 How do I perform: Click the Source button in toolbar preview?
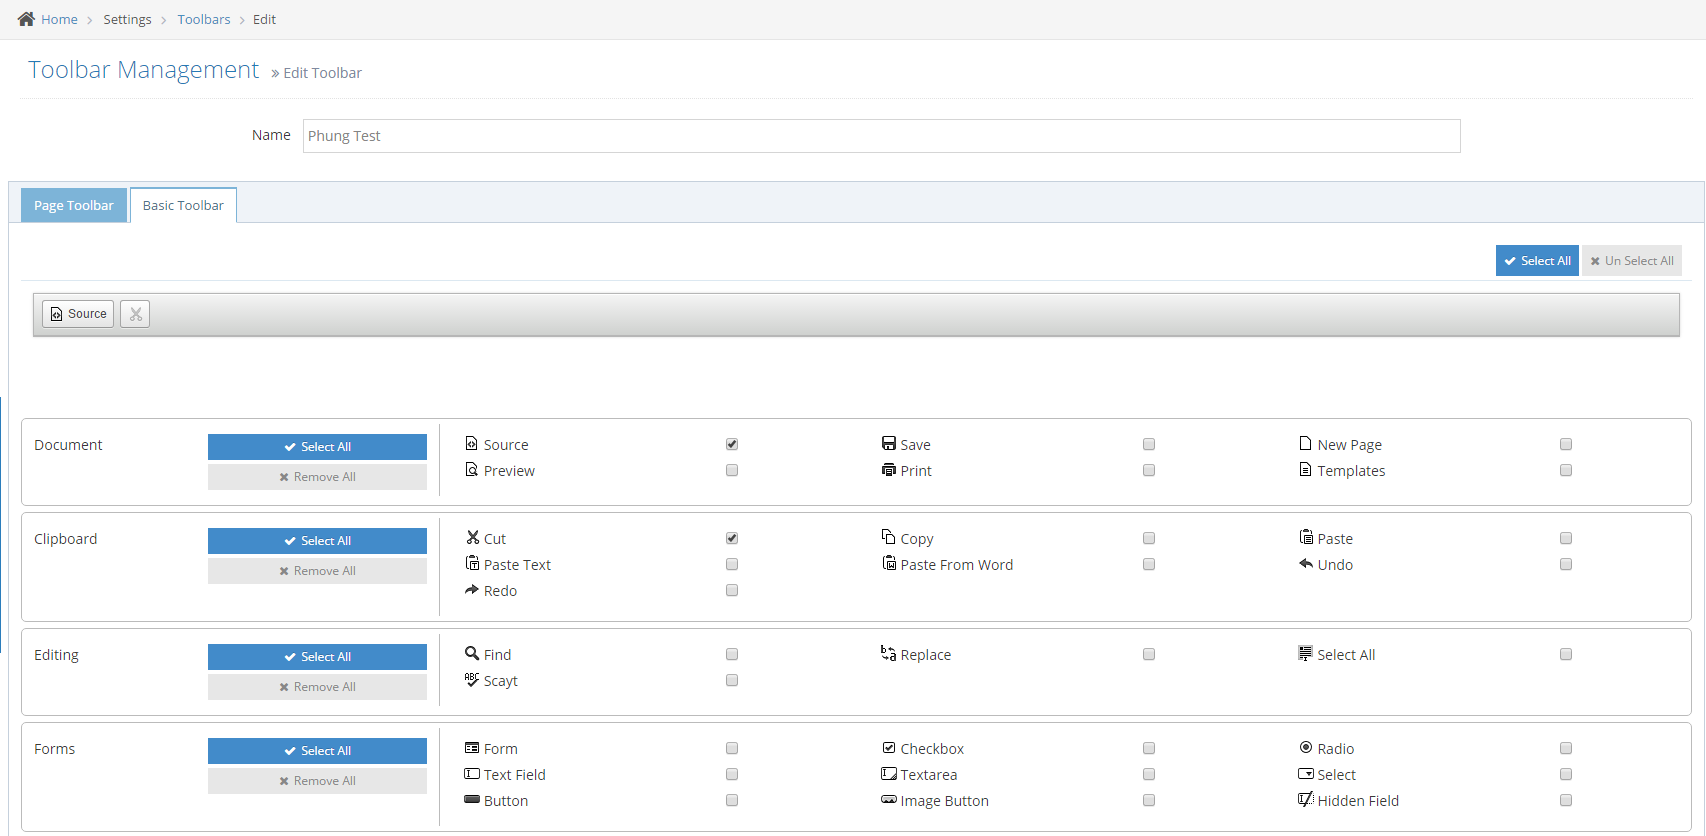pos(78,314)
